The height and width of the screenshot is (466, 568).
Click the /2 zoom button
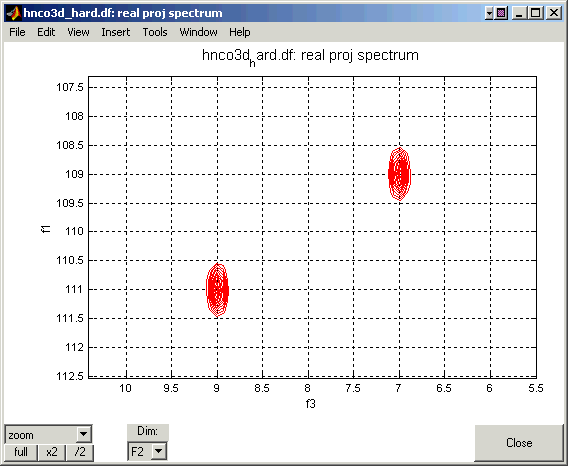point(80,452)
